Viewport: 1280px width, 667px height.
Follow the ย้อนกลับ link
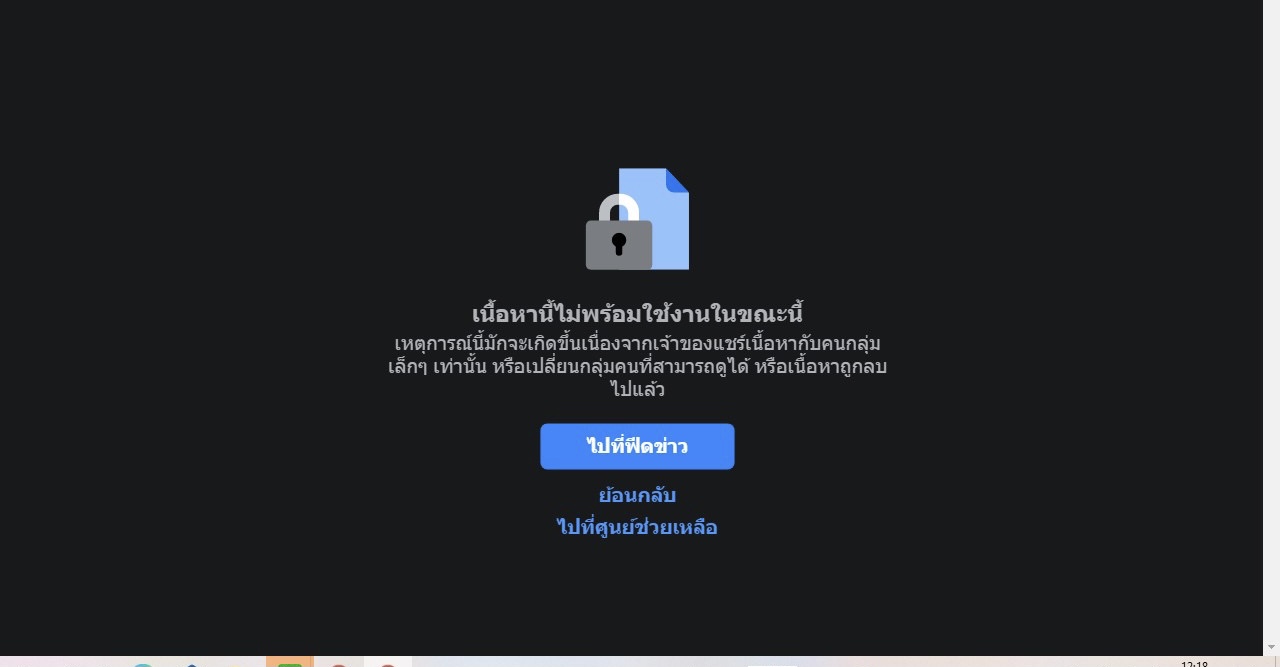[637, 495]
